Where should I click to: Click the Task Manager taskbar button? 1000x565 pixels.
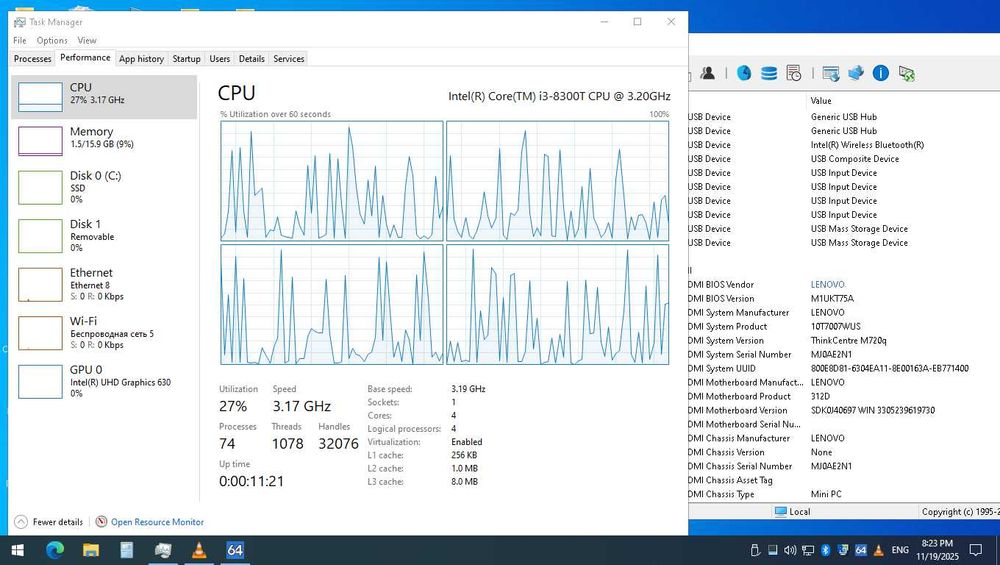(163, 550)
